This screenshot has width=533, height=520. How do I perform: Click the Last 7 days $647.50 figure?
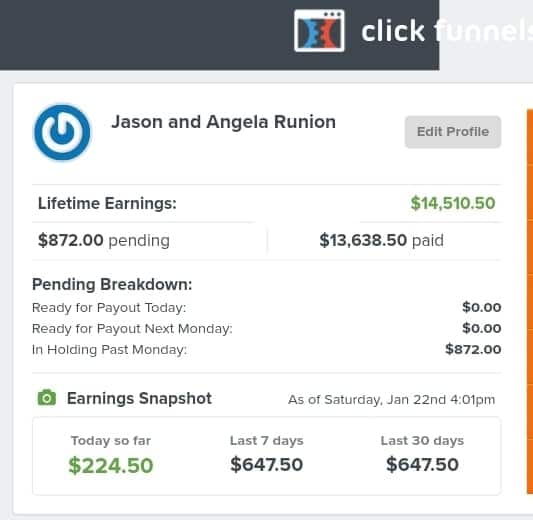click(266, 464)
